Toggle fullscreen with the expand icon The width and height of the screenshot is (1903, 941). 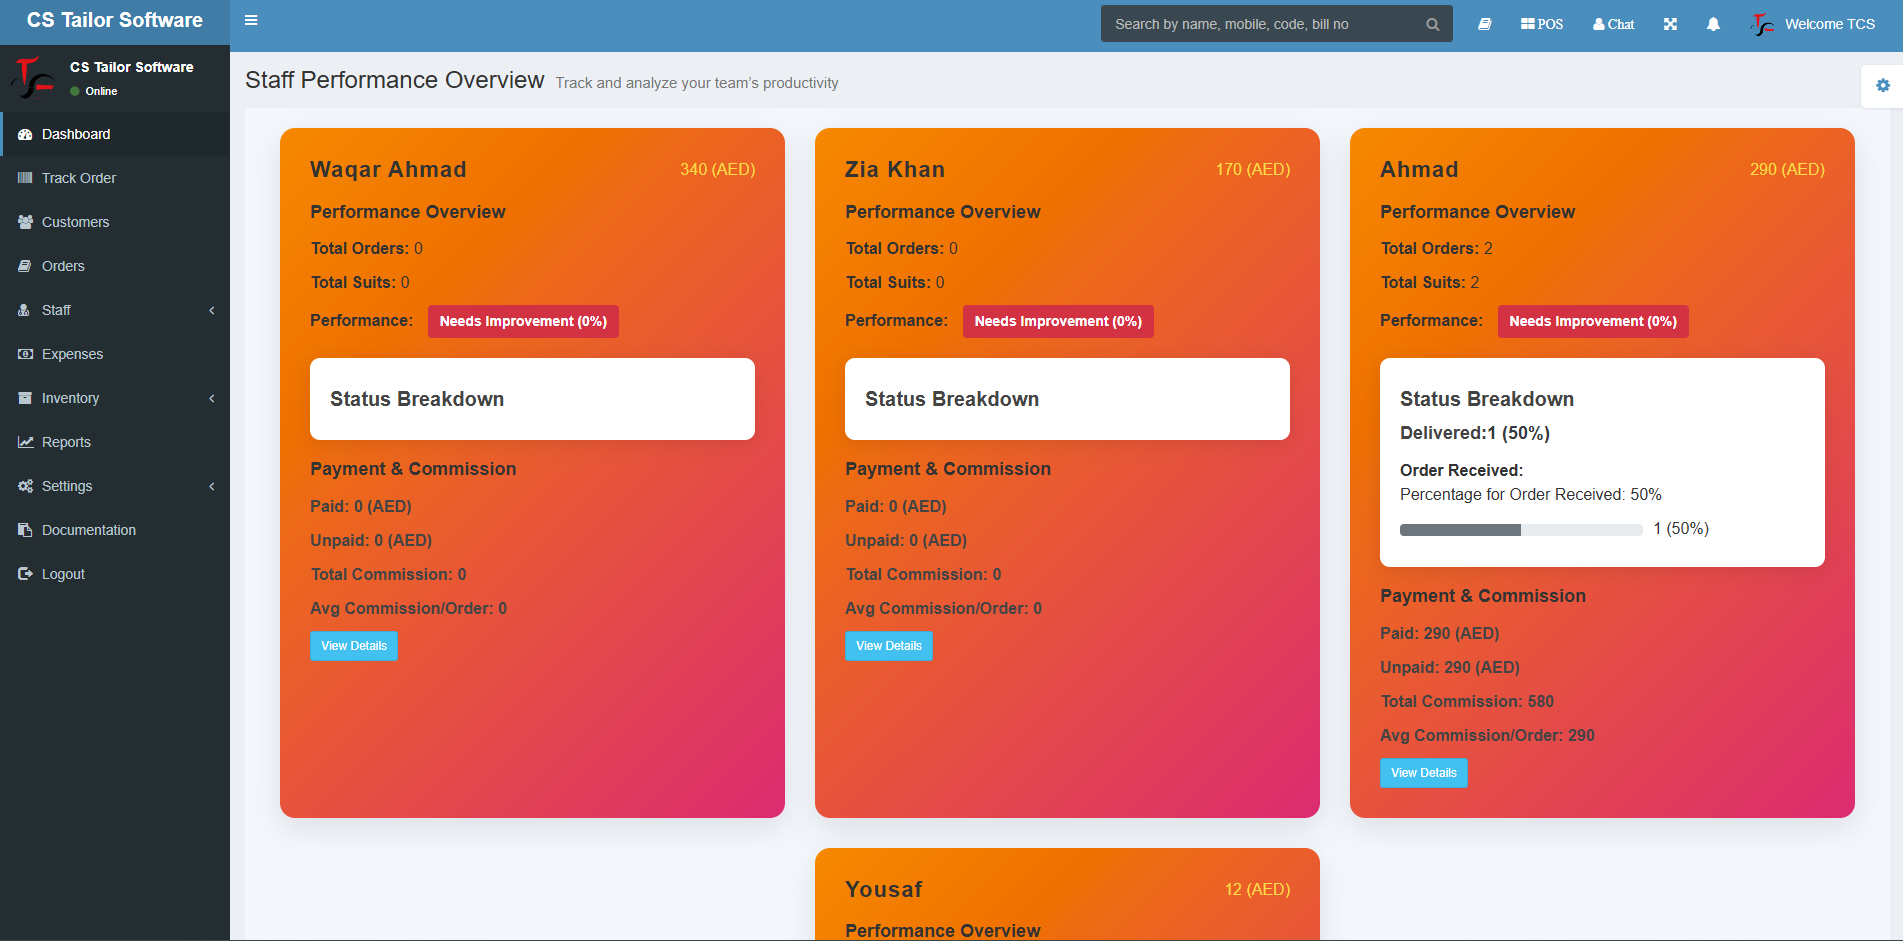point(1670,24)
